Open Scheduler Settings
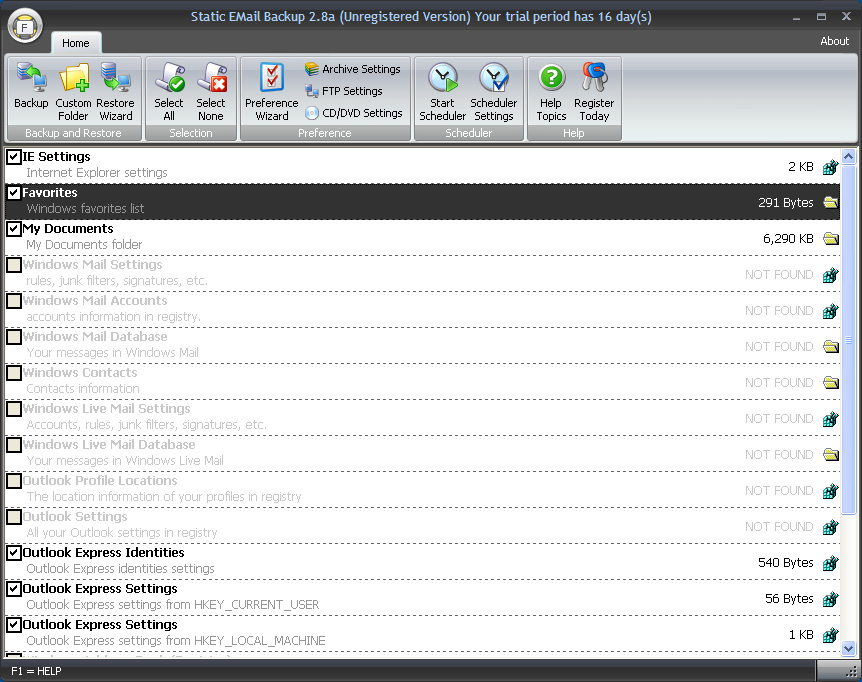862x682 pixels. pos(494,88)
